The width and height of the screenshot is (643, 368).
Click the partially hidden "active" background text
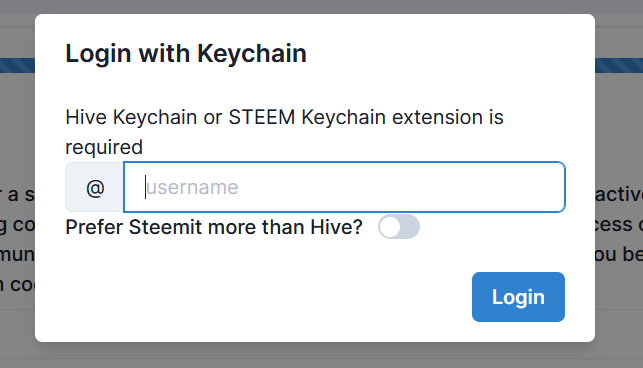coord(619,194)
